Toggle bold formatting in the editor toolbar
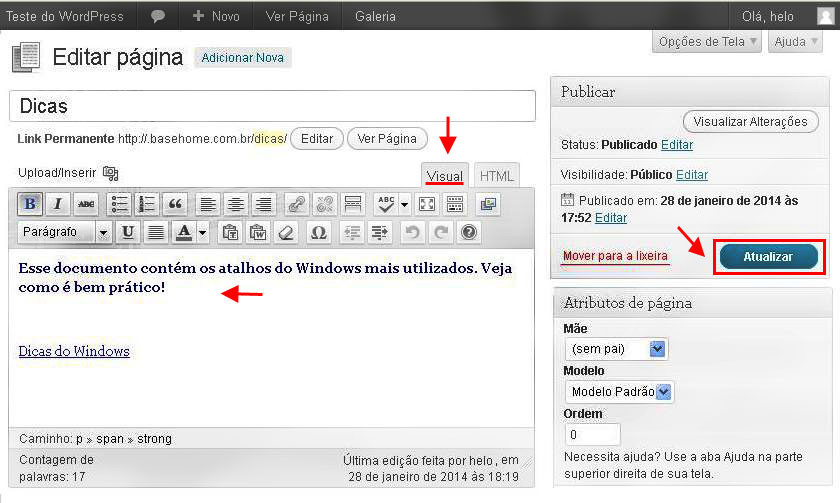The image size is (840, 503). 30,204
